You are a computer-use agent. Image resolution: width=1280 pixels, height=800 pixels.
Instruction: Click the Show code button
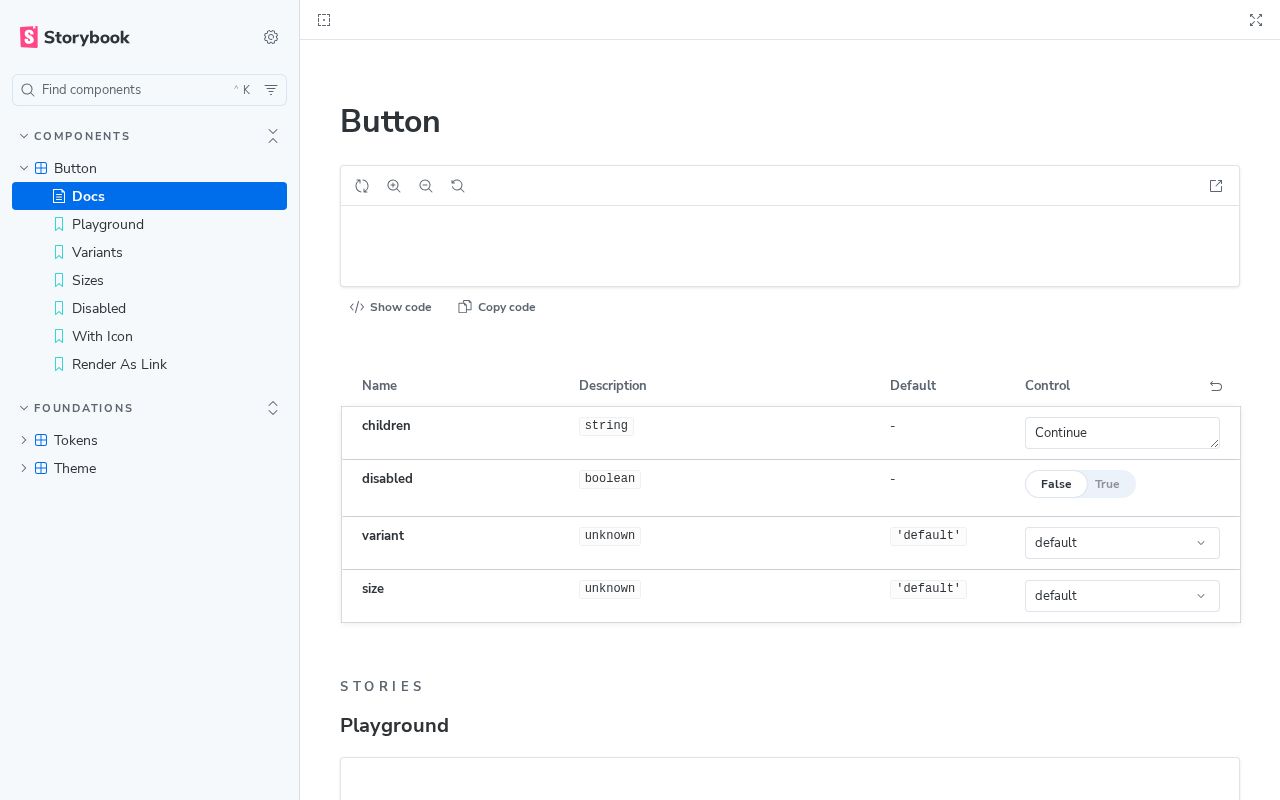pos(390,307)
